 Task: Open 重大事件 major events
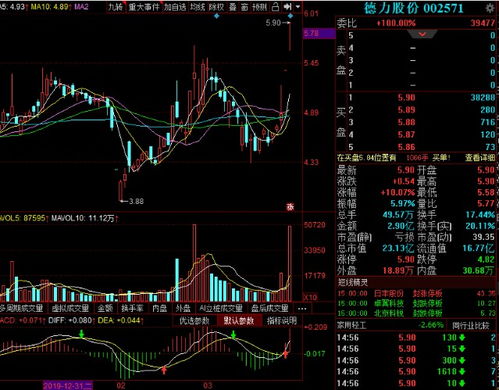[x=144, y=7]
